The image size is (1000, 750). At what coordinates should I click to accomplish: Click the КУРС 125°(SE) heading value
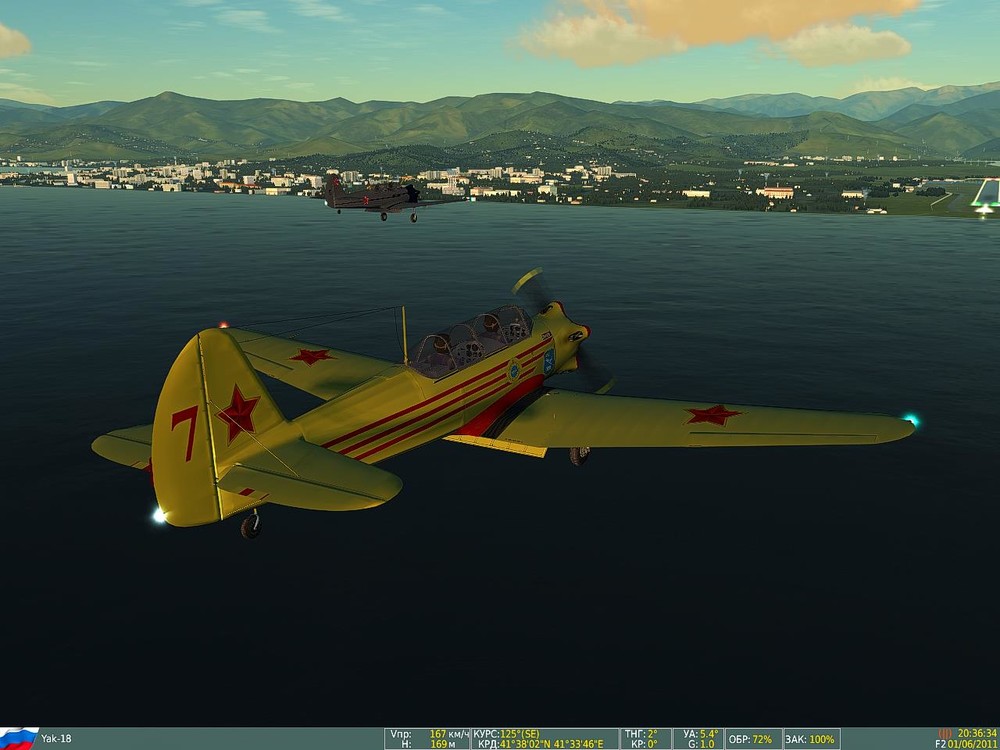[x=506, y=733]
